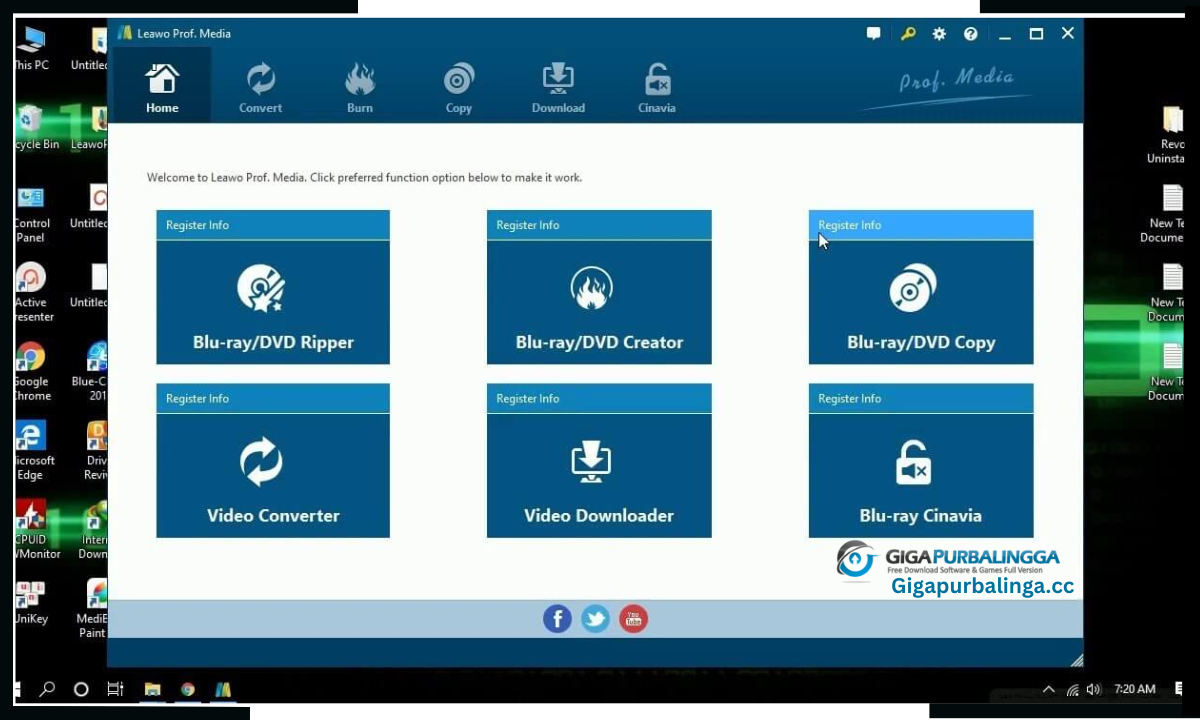Click the 7:20 AM taskbar clock
Image resolution: width=1200 pixels, height=720 pixels.
(1134, 689)
